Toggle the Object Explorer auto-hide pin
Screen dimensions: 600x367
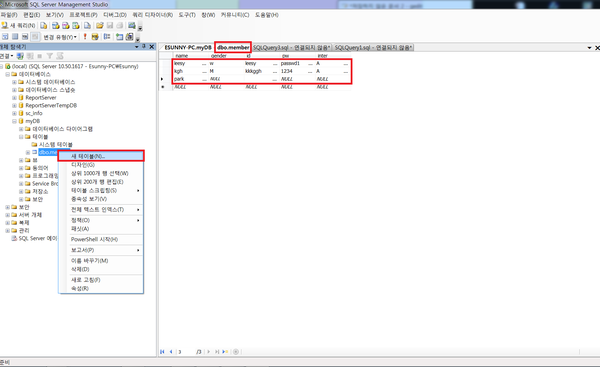(x=144, y=47)
